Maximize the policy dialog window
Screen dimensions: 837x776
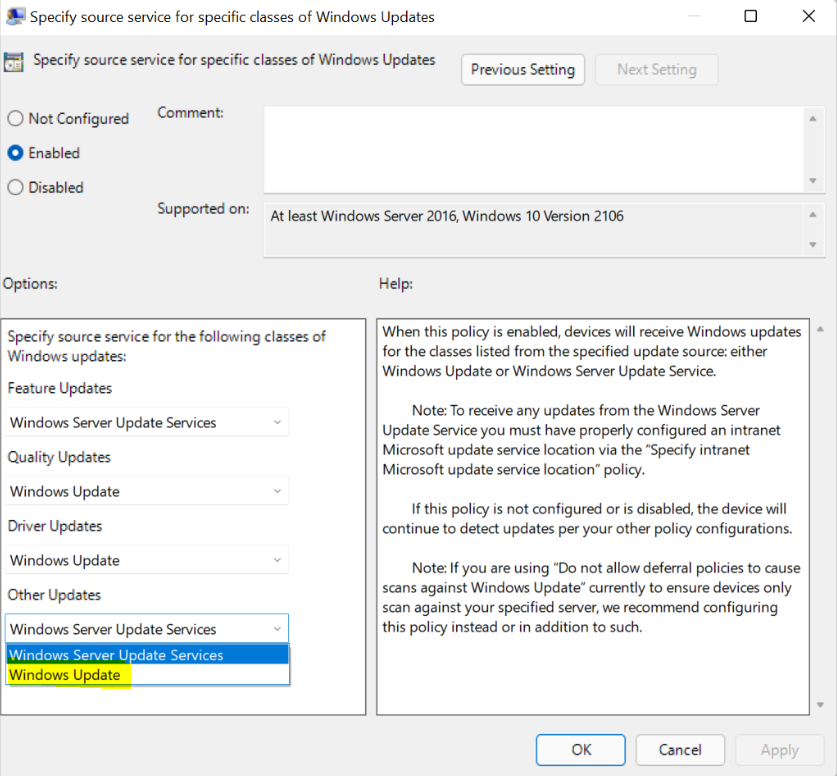click(x=751, y=16)
